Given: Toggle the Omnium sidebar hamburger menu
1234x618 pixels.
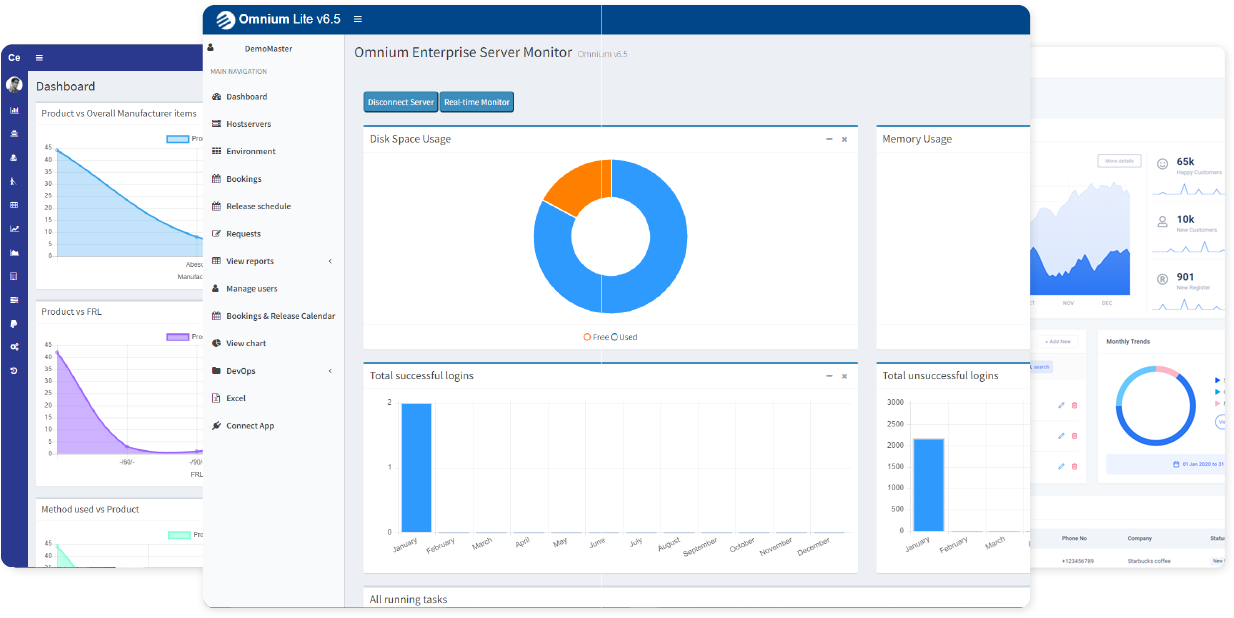Looking at the screenshot, I should pos(358,19).
